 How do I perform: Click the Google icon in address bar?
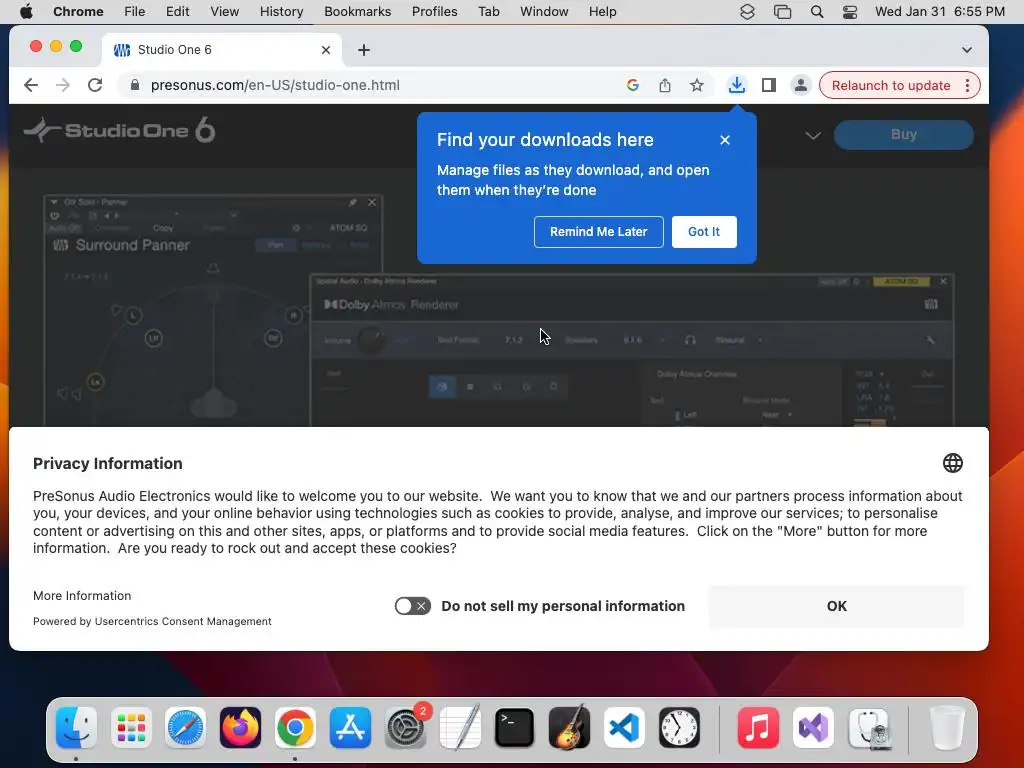click(x=632, y=86)
